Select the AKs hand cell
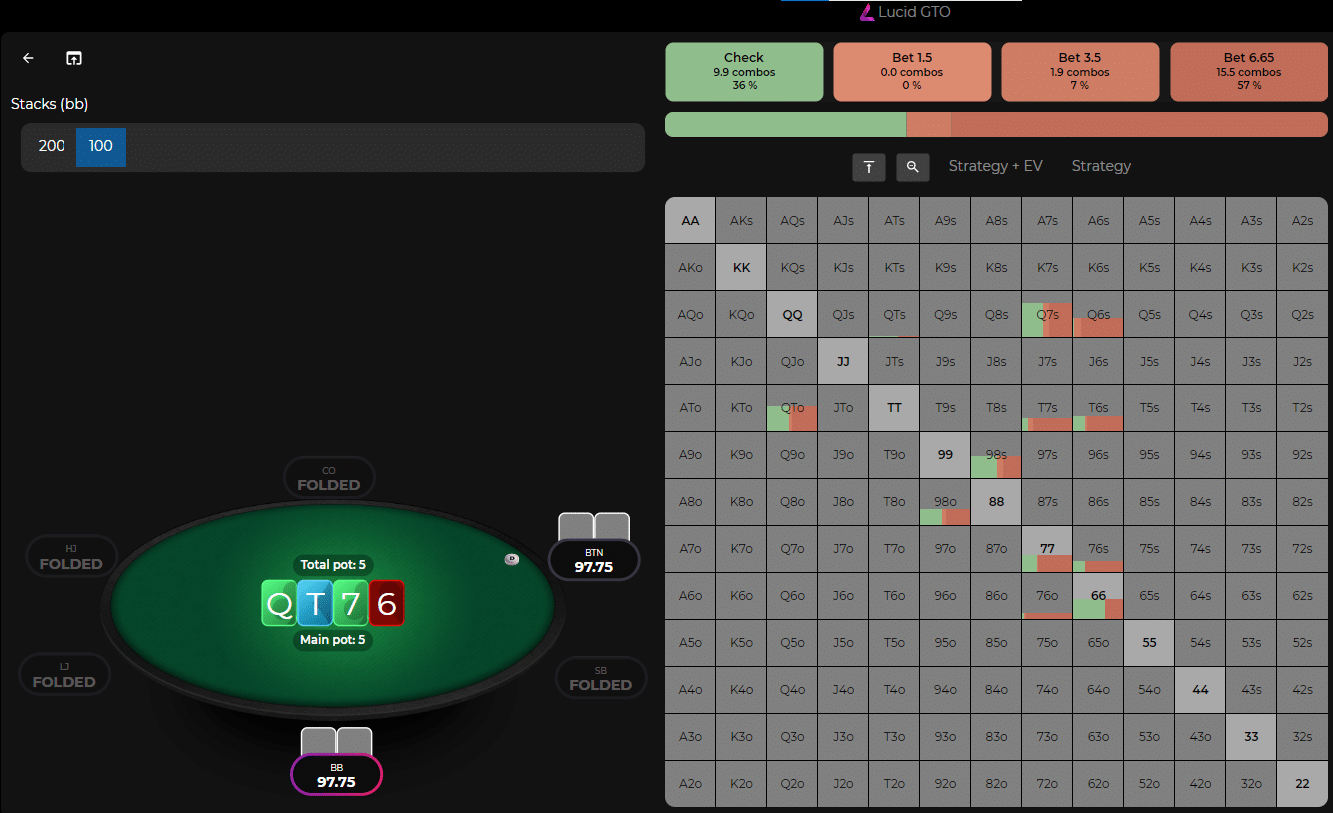Viewport: 1333px width, 813px height. (x=741, y=221)
